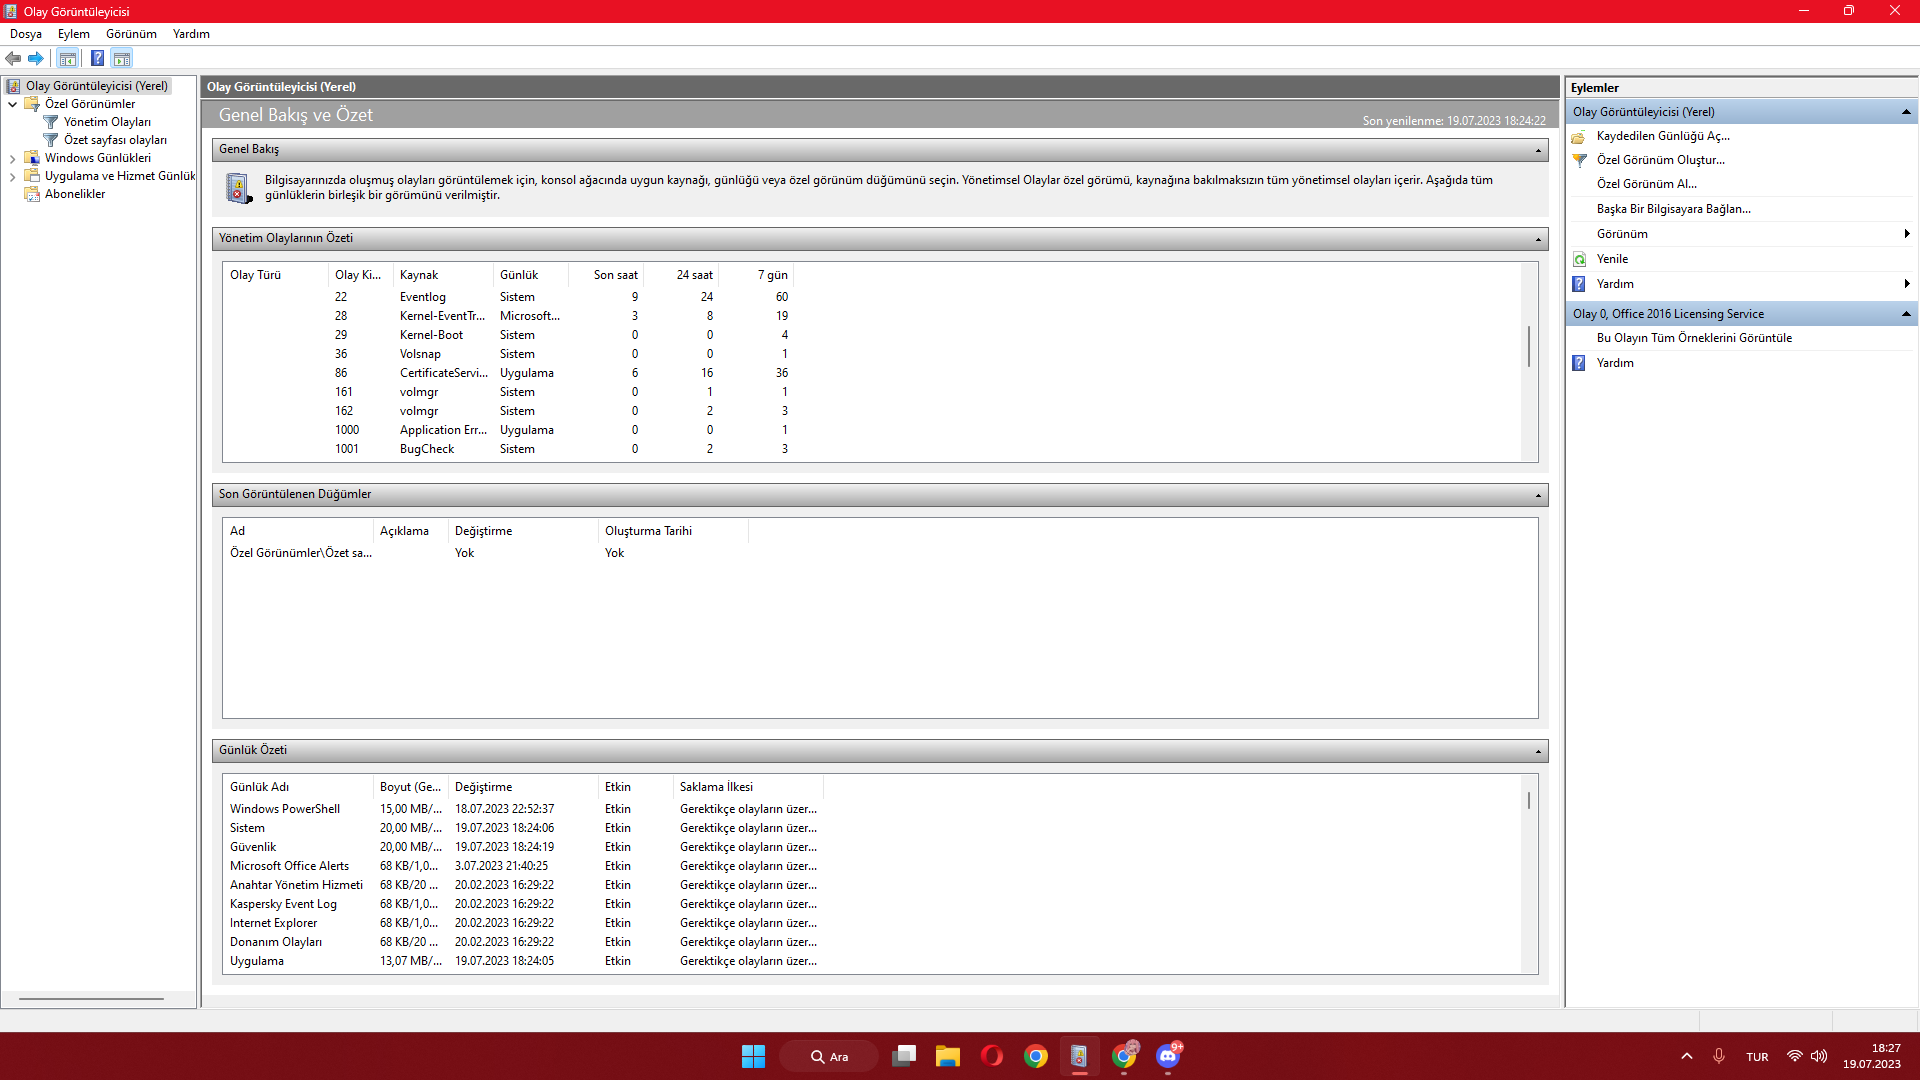The image size is (1920, 1080).
Task: Click show/hide action pane toolbar icon
Action: pyautogui.click(x=121, y=58)
